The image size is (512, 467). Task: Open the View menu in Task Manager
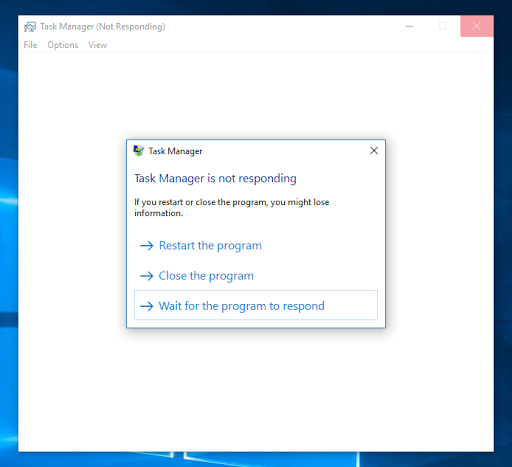point(98,45)
